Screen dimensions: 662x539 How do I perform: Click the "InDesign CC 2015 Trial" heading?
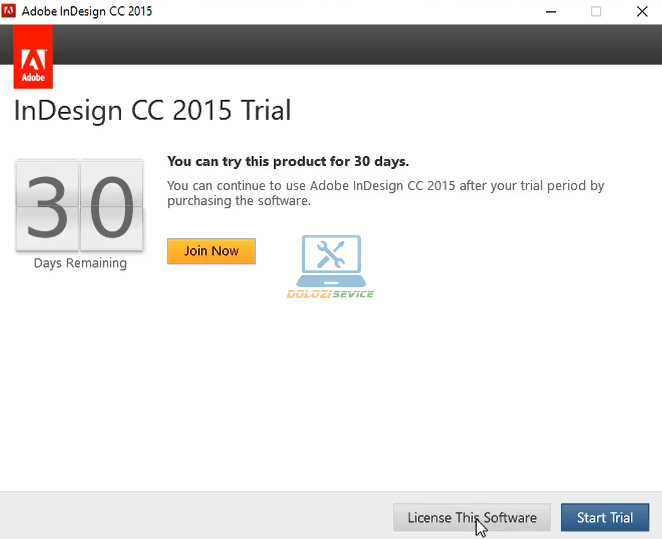point(152,110)
